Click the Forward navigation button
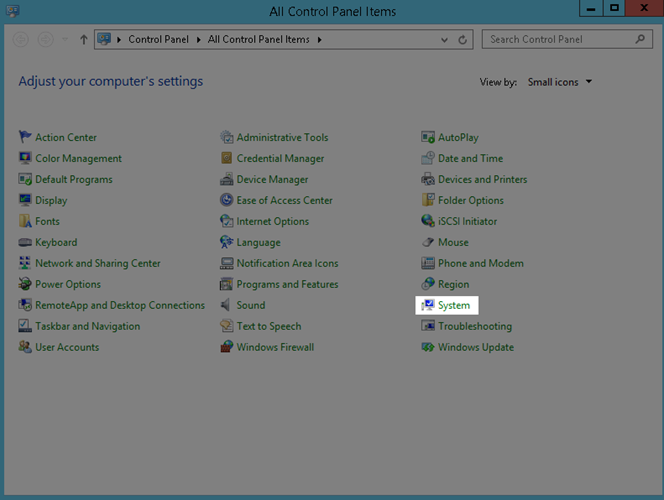The width and height of the screenshot is (664, 500). 46,39
